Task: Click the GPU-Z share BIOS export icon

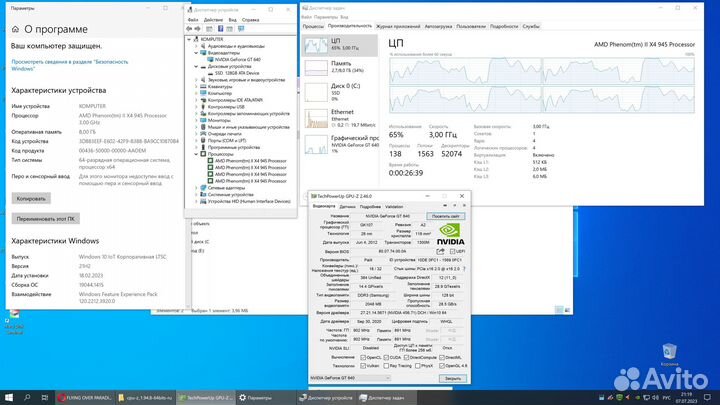Action: [x=440, y=251]
